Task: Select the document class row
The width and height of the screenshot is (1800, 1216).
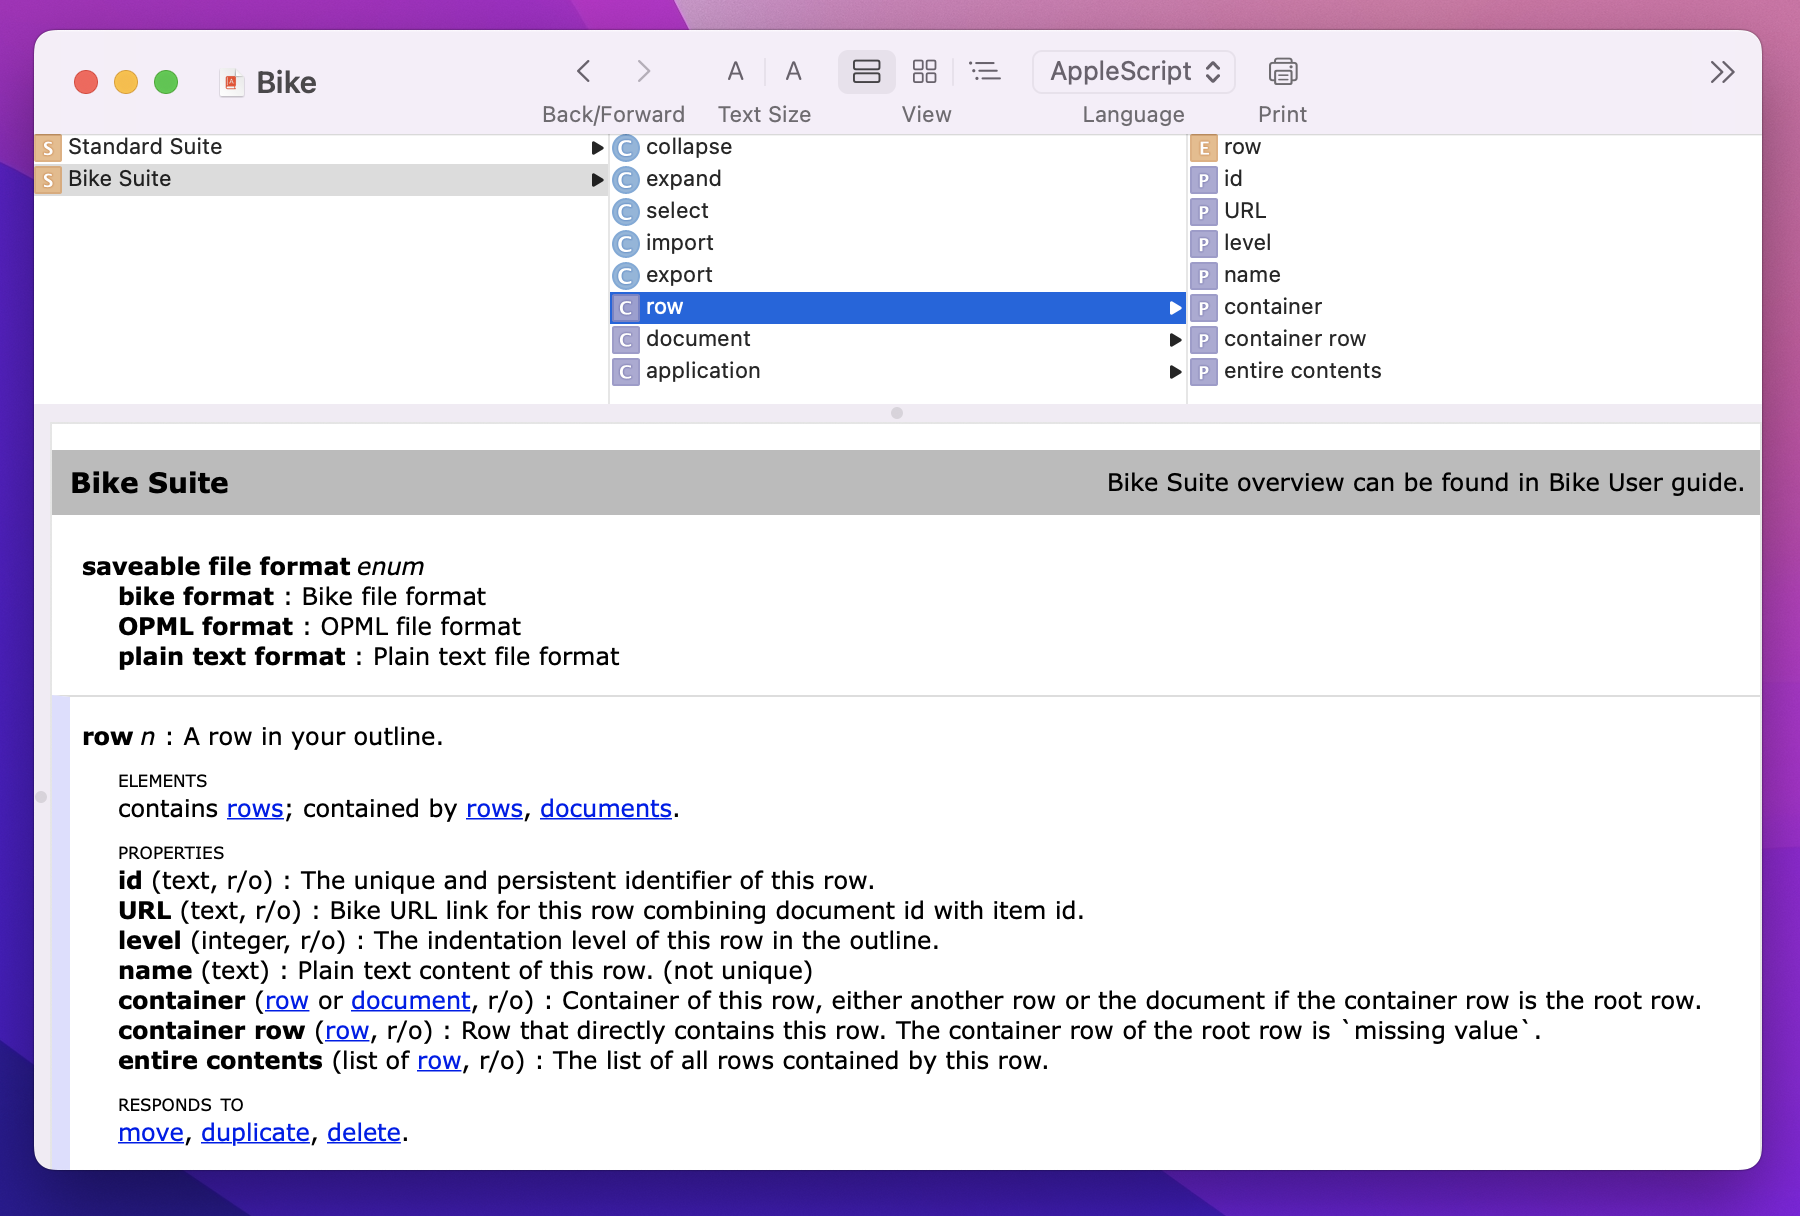Action: click(897, 339)
